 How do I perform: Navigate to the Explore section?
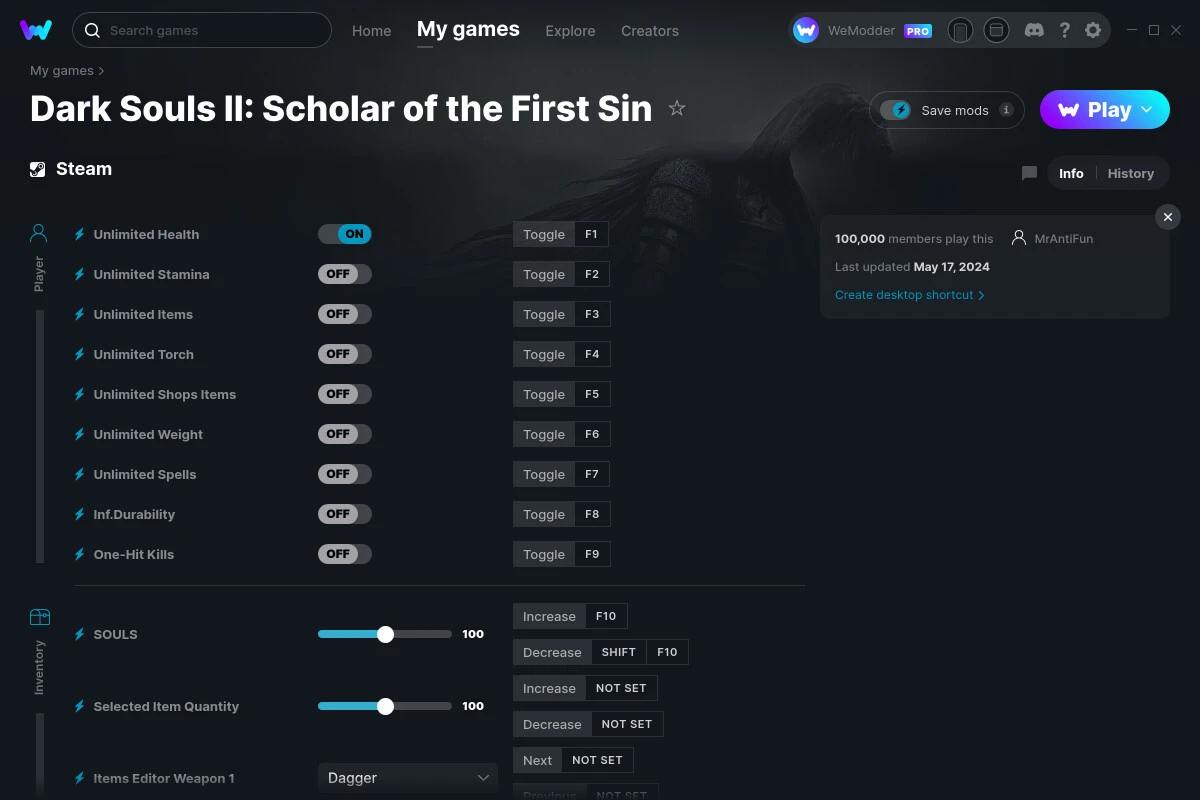[570, 31]
